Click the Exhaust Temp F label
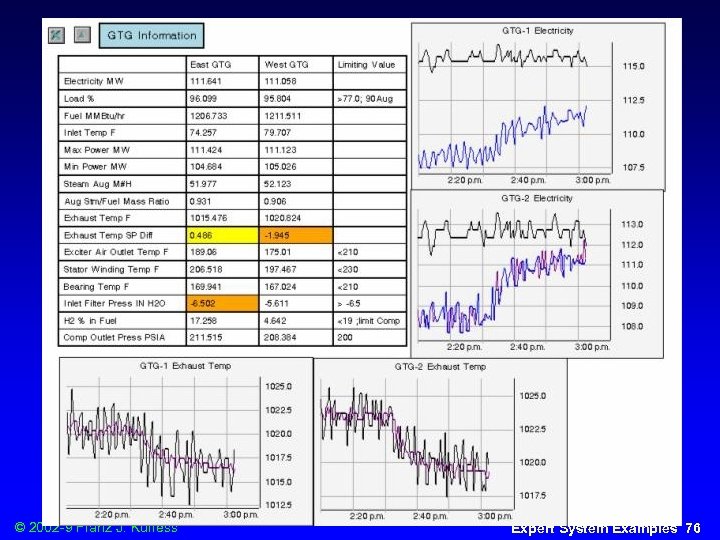The width and height of the screenshot is (720, 540). tap(97, 218)
